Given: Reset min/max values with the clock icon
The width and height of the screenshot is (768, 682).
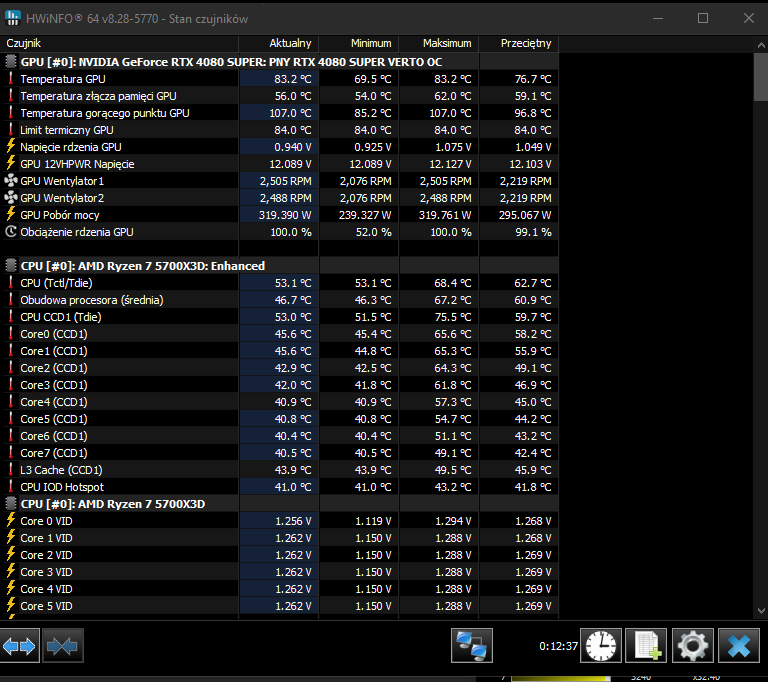Looking at the screenshot, I should (602, 646).
